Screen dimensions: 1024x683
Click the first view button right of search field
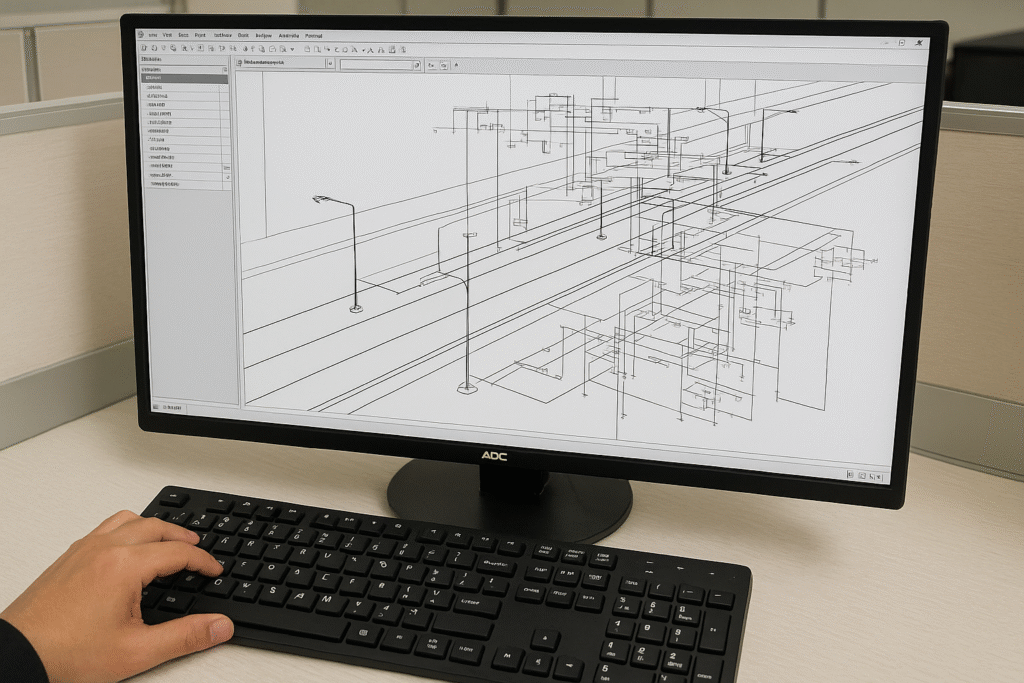431,65
